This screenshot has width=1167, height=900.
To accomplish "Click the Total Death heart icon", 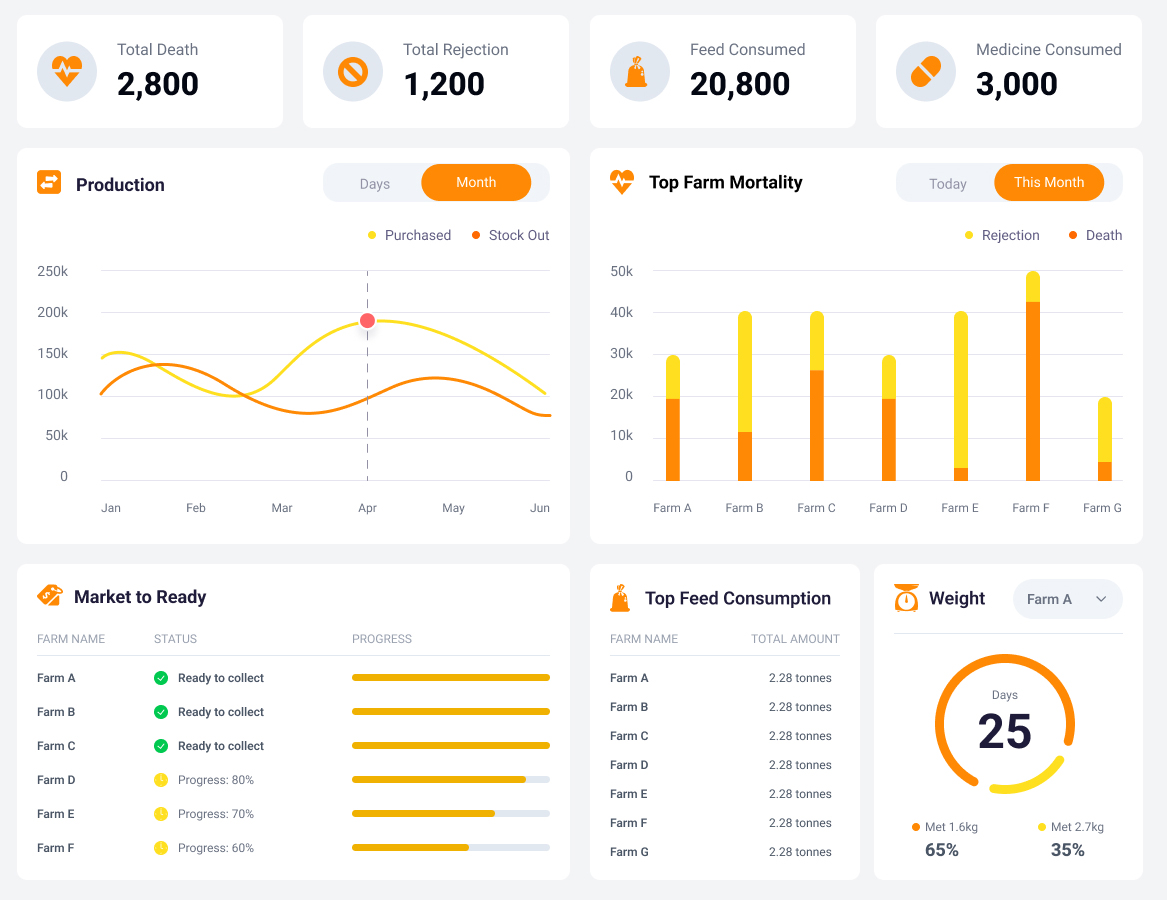I will tap(67, 71).
